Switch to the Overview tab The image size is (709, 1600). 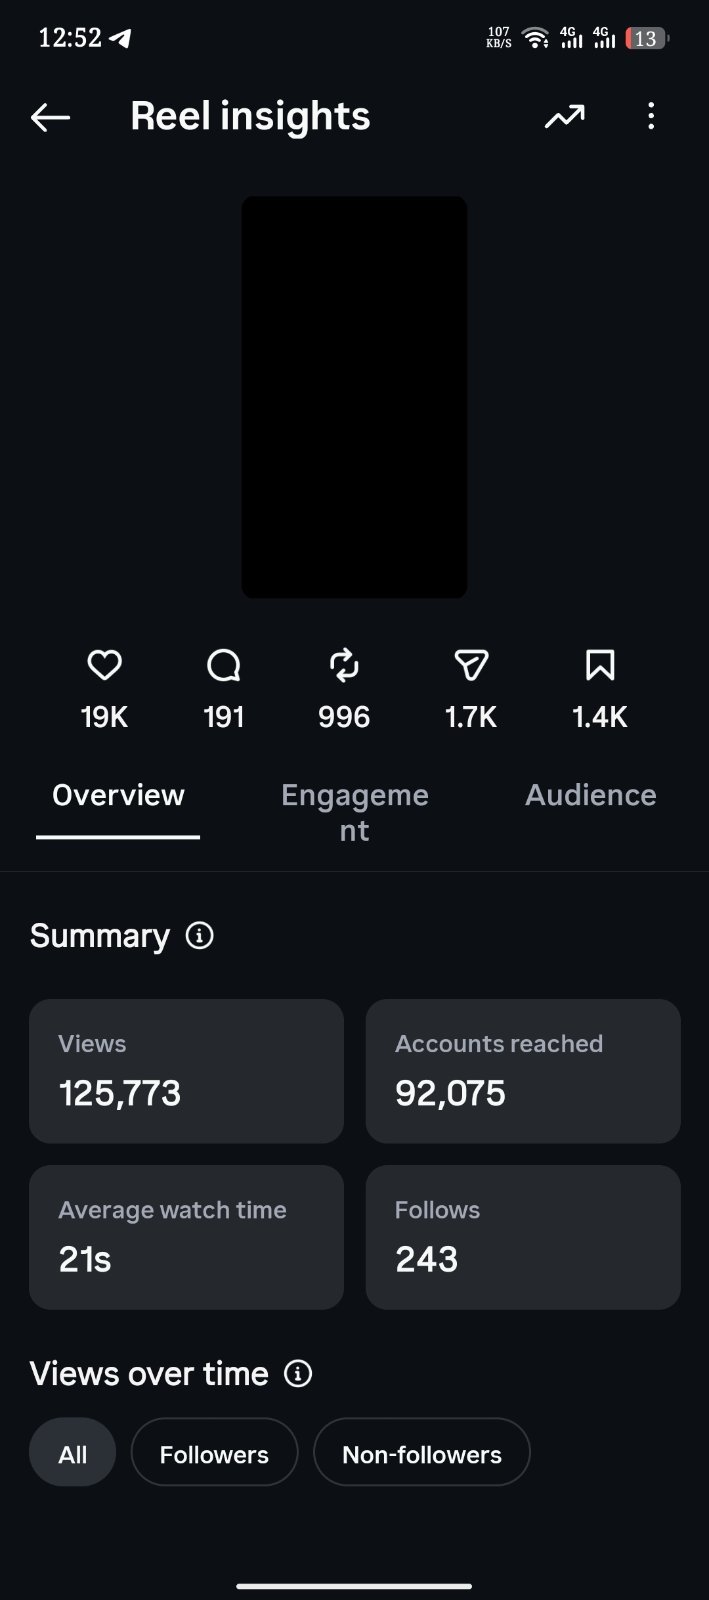(x=118, y=796)
